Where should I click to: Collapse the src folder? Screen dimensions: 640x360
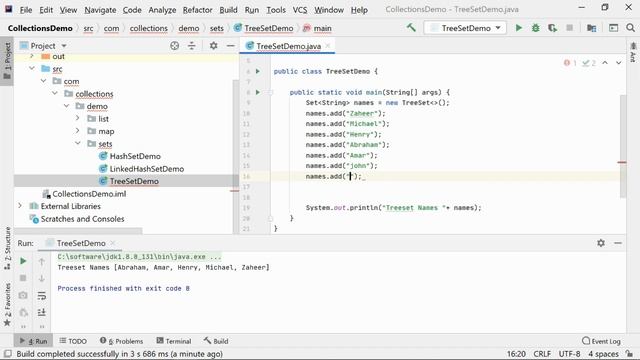[32, 69]
